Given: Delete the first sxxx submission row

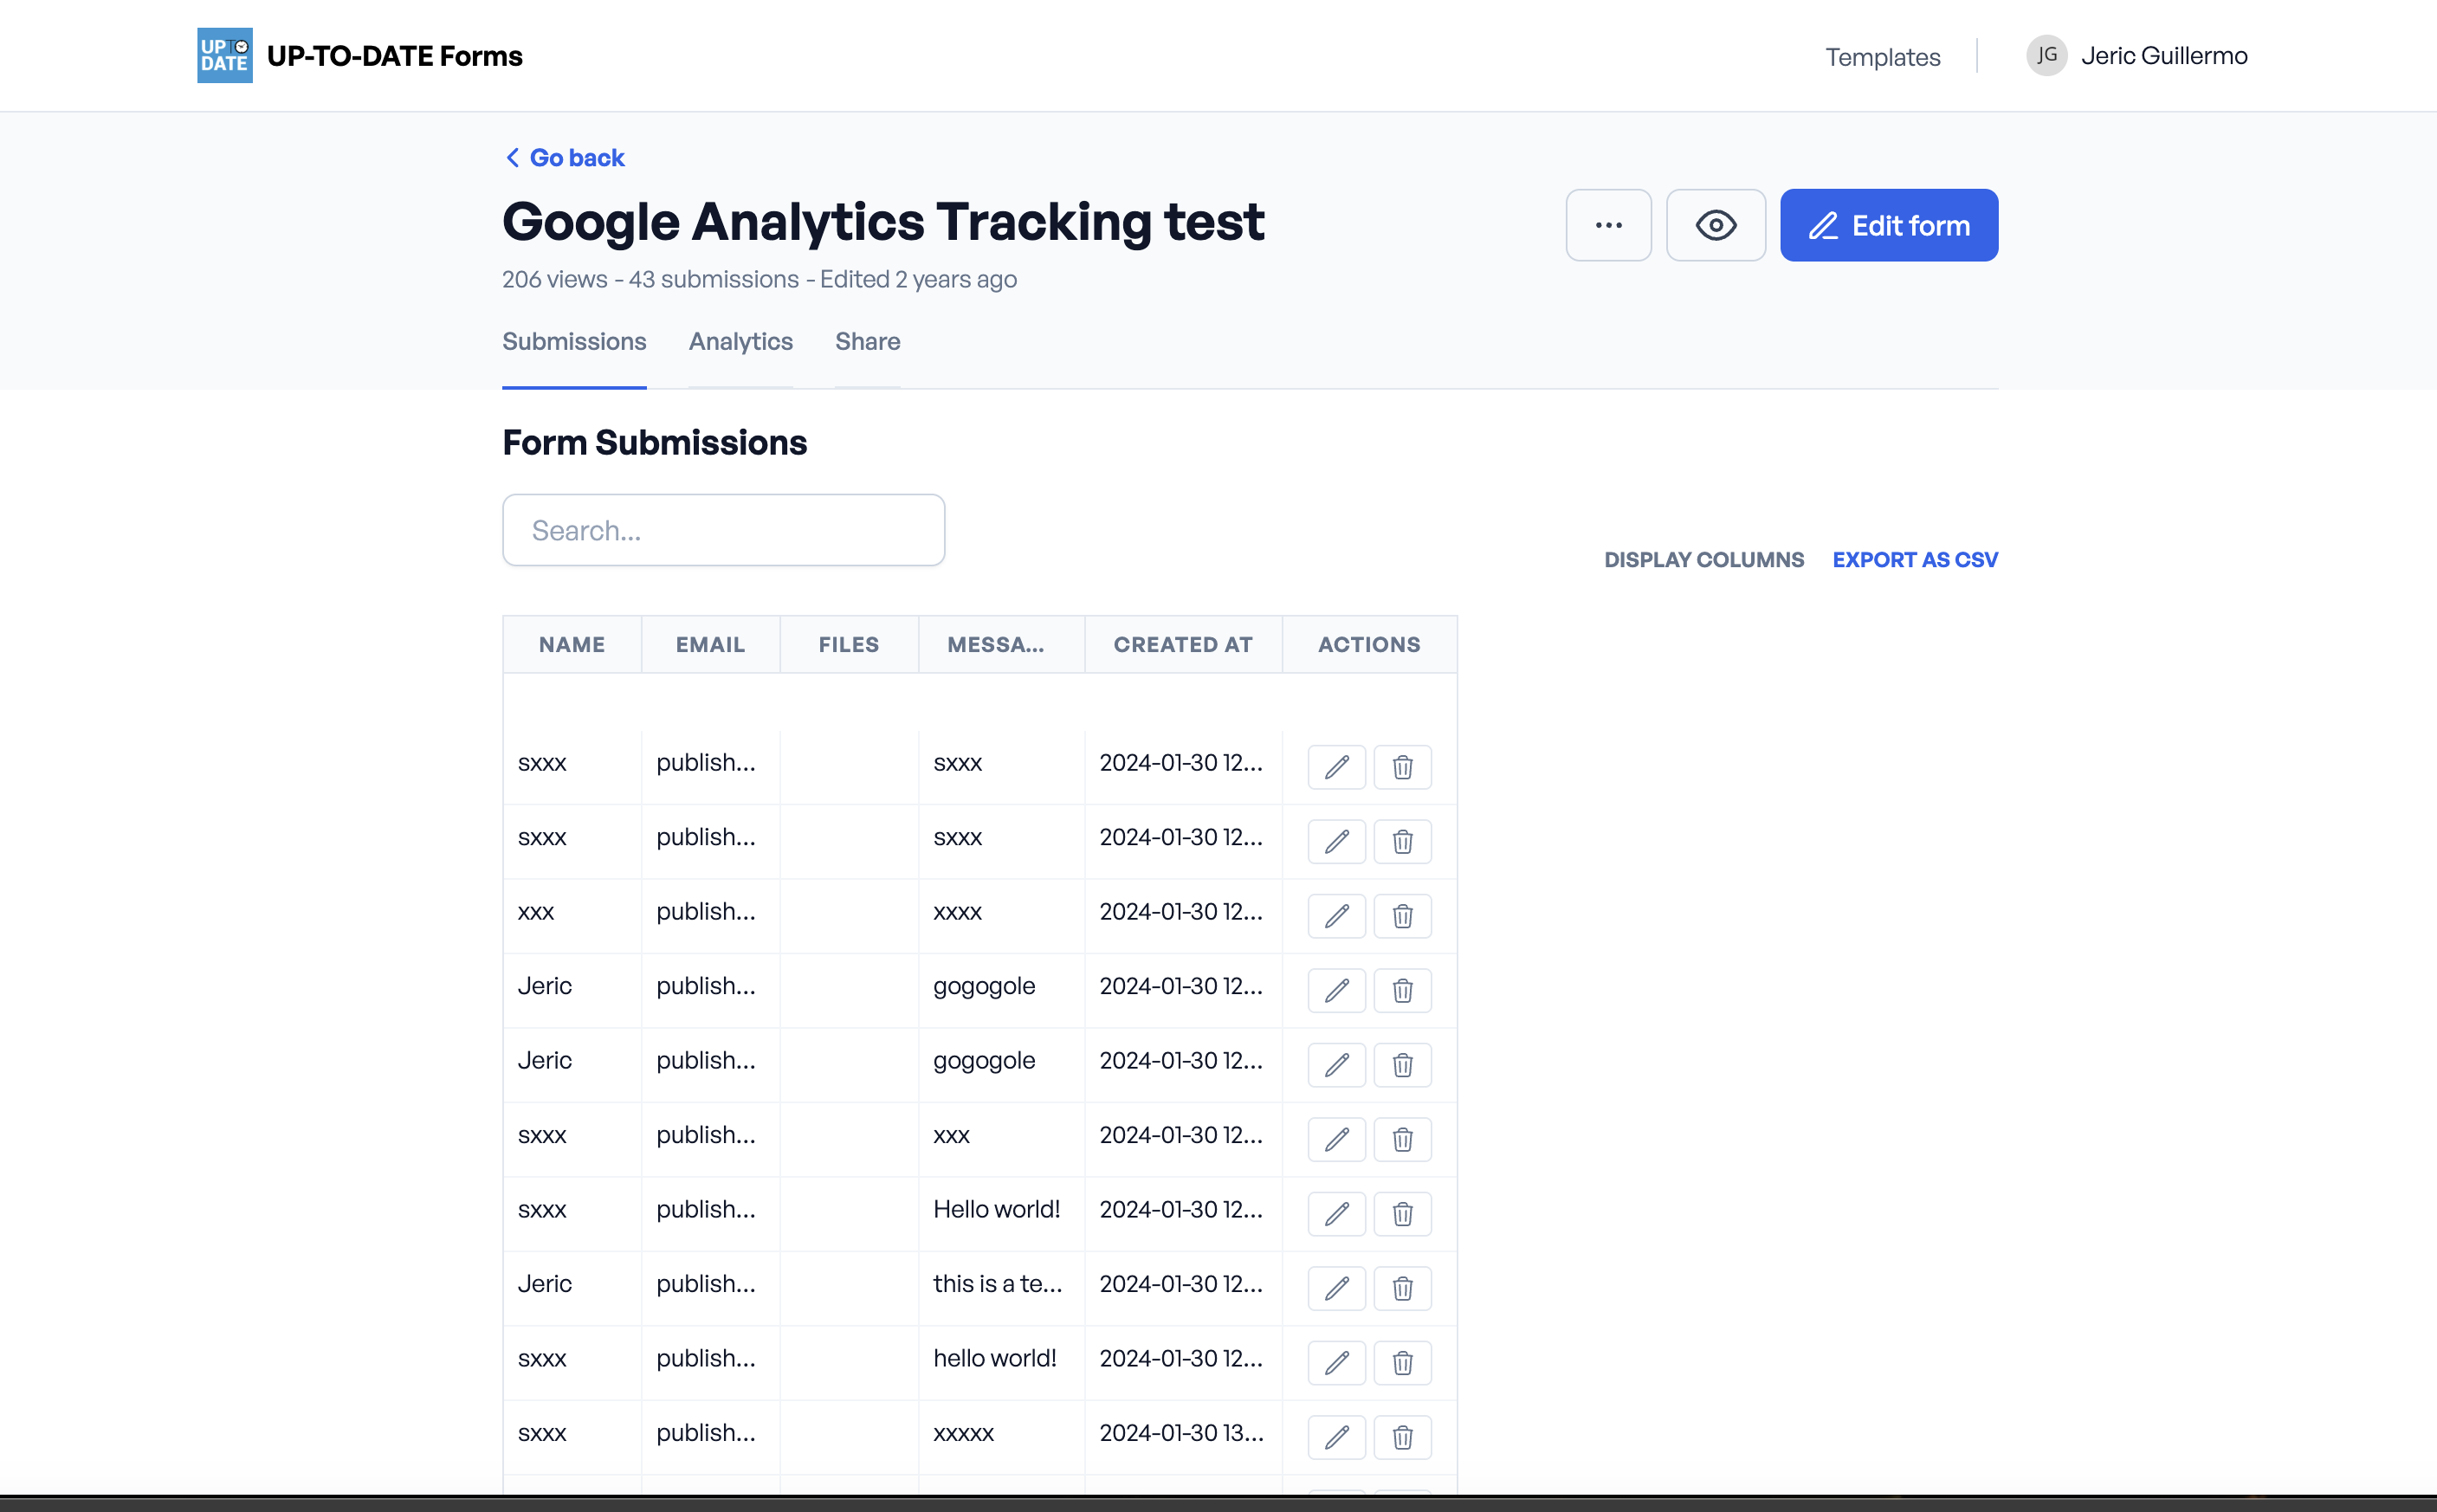Looking at the screenshot, I should pos(1402,767).
